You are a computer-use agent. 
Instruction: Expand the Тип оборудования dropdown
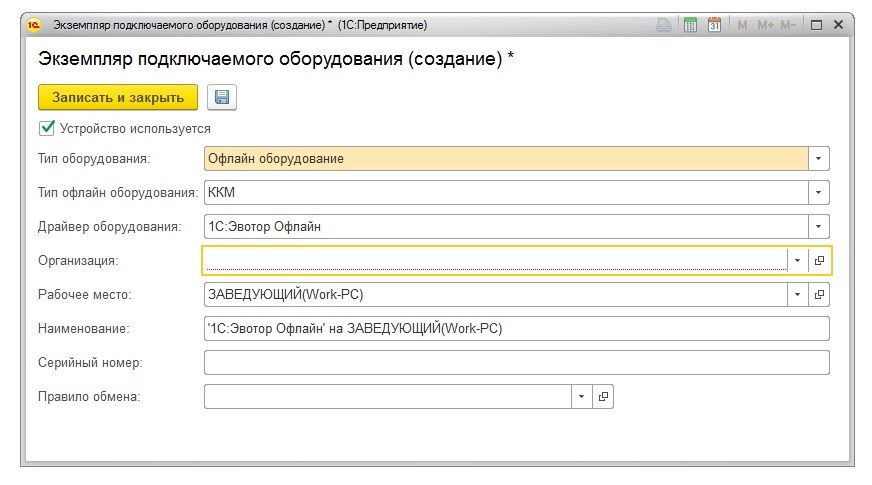point(819,159)
